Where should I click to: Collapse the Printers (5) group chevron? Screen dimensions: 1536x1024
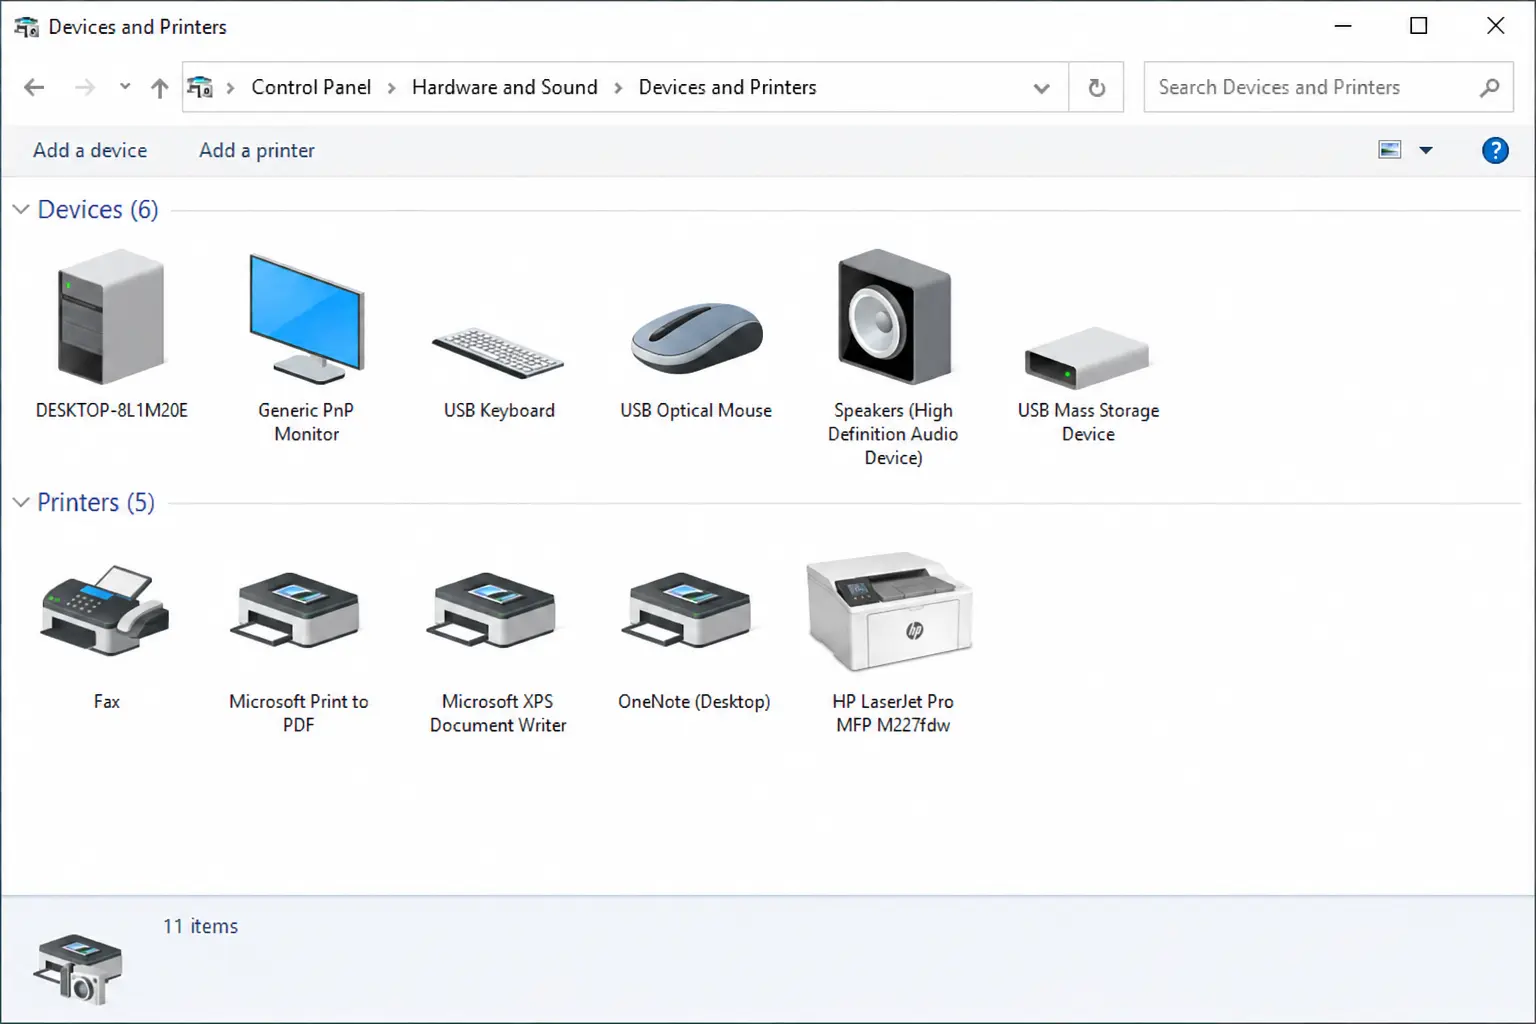(x=20, y=502)
